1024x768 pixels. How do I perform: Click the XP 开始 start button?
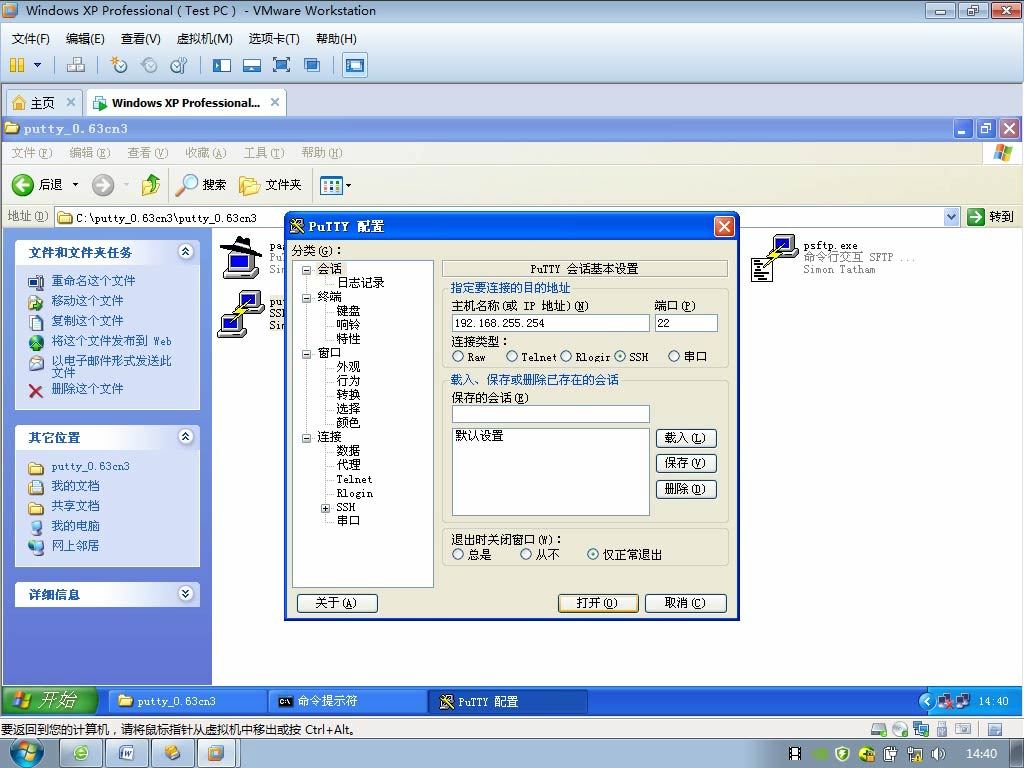tap(50, 700)
